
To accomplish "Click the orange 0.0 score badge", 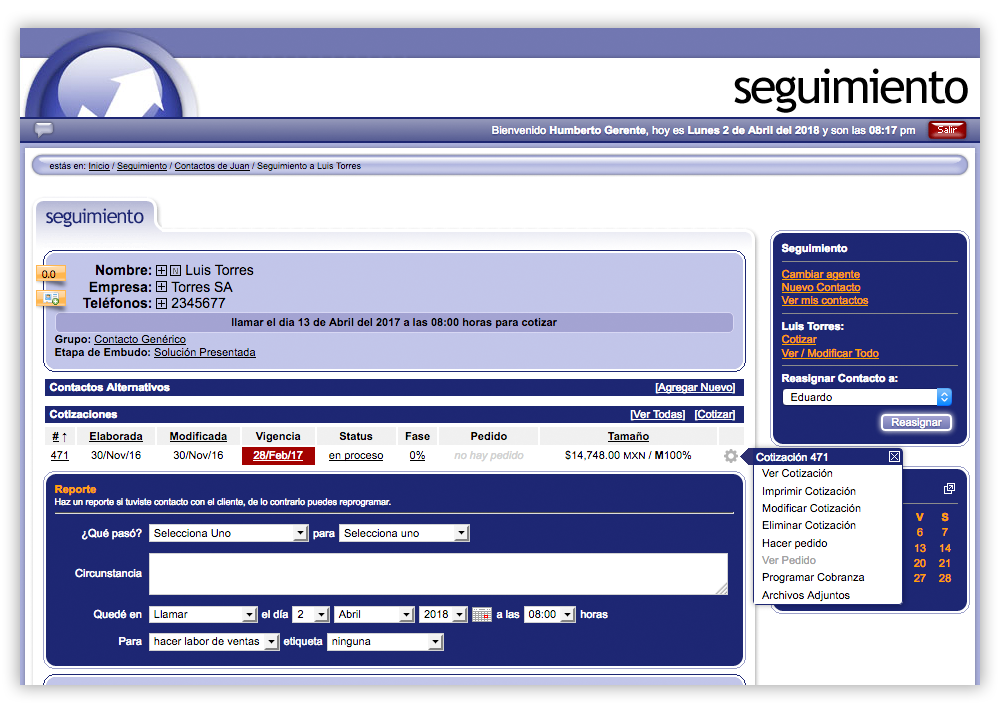I will pos(49,274).
